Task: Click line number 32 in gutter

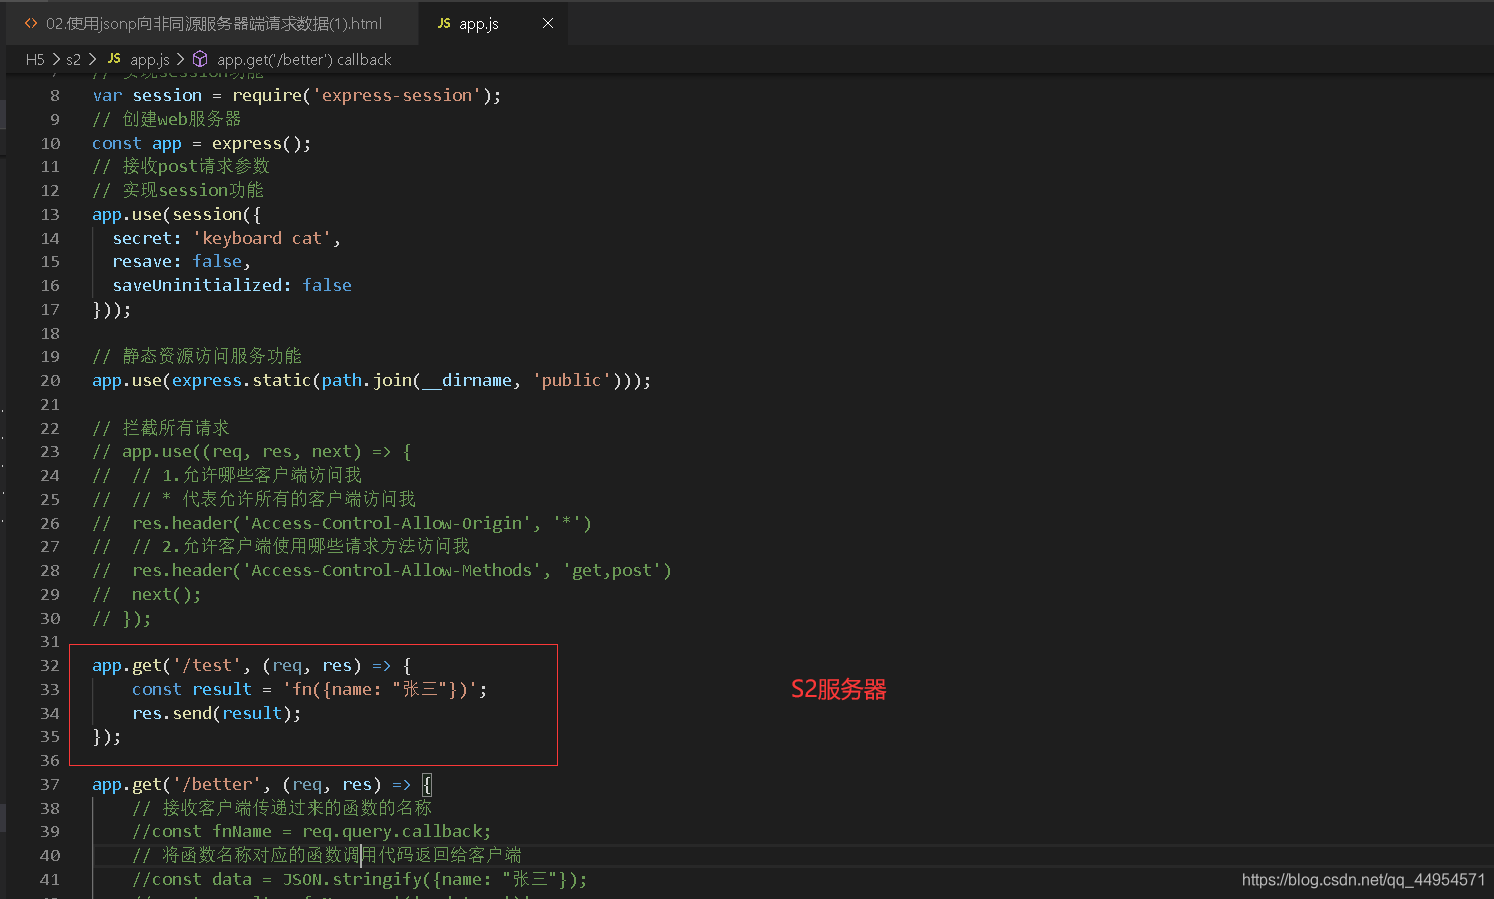Action: pos(50,665)
